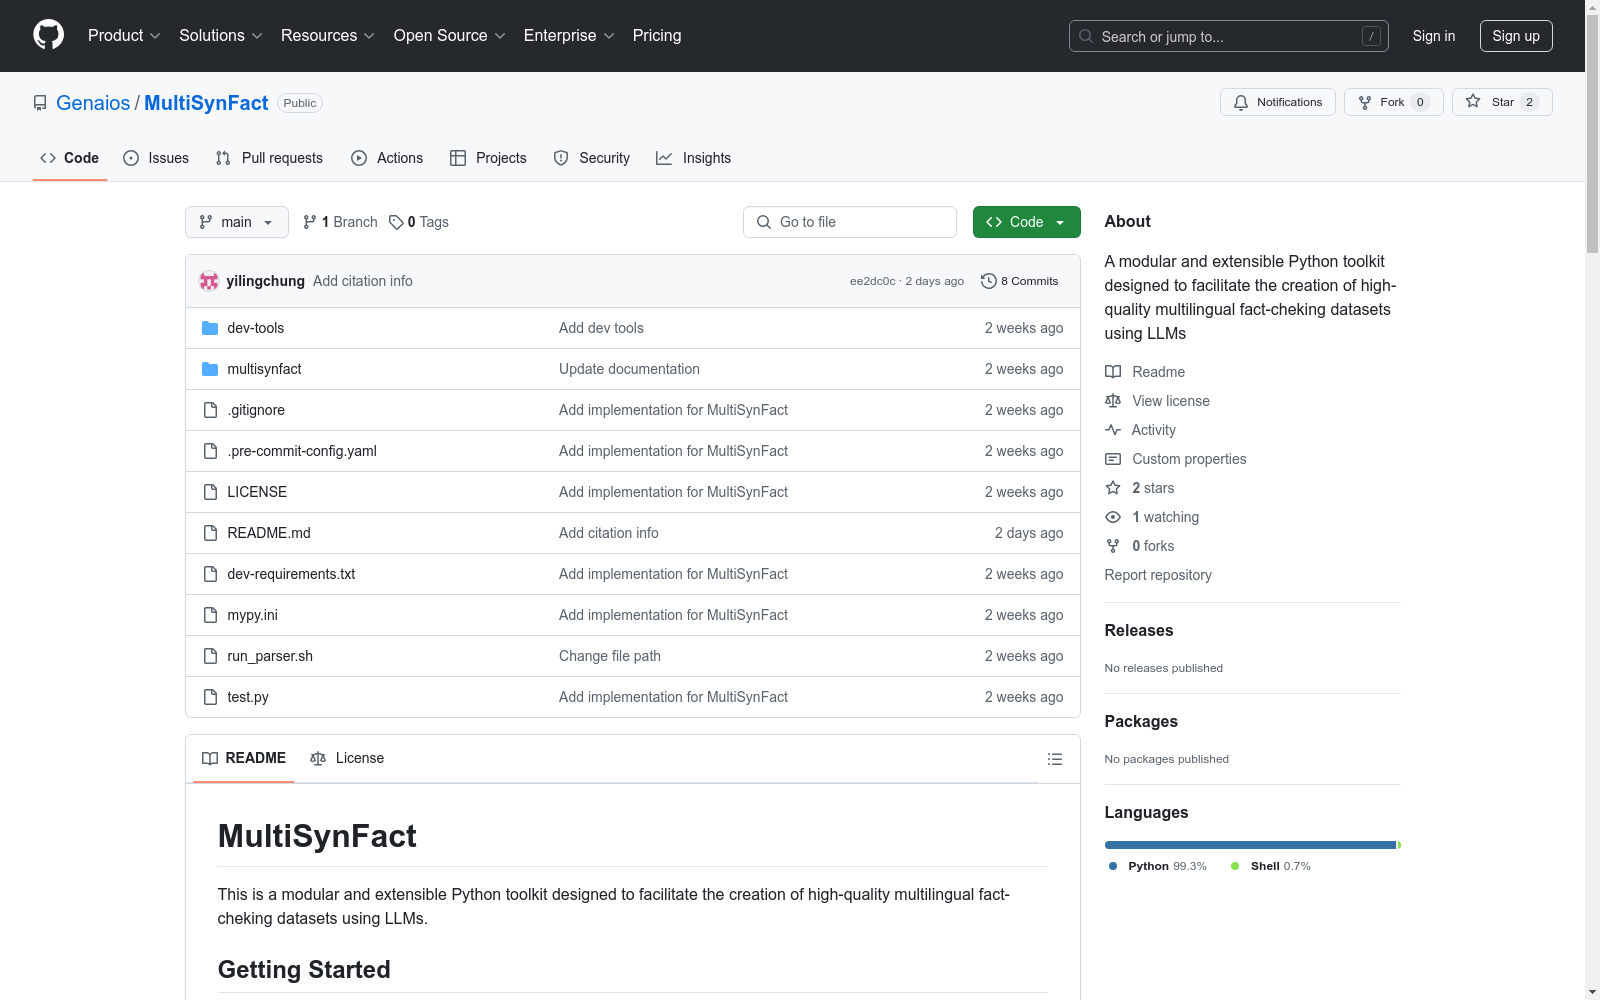Open the Pricing link

pos(657,36)
